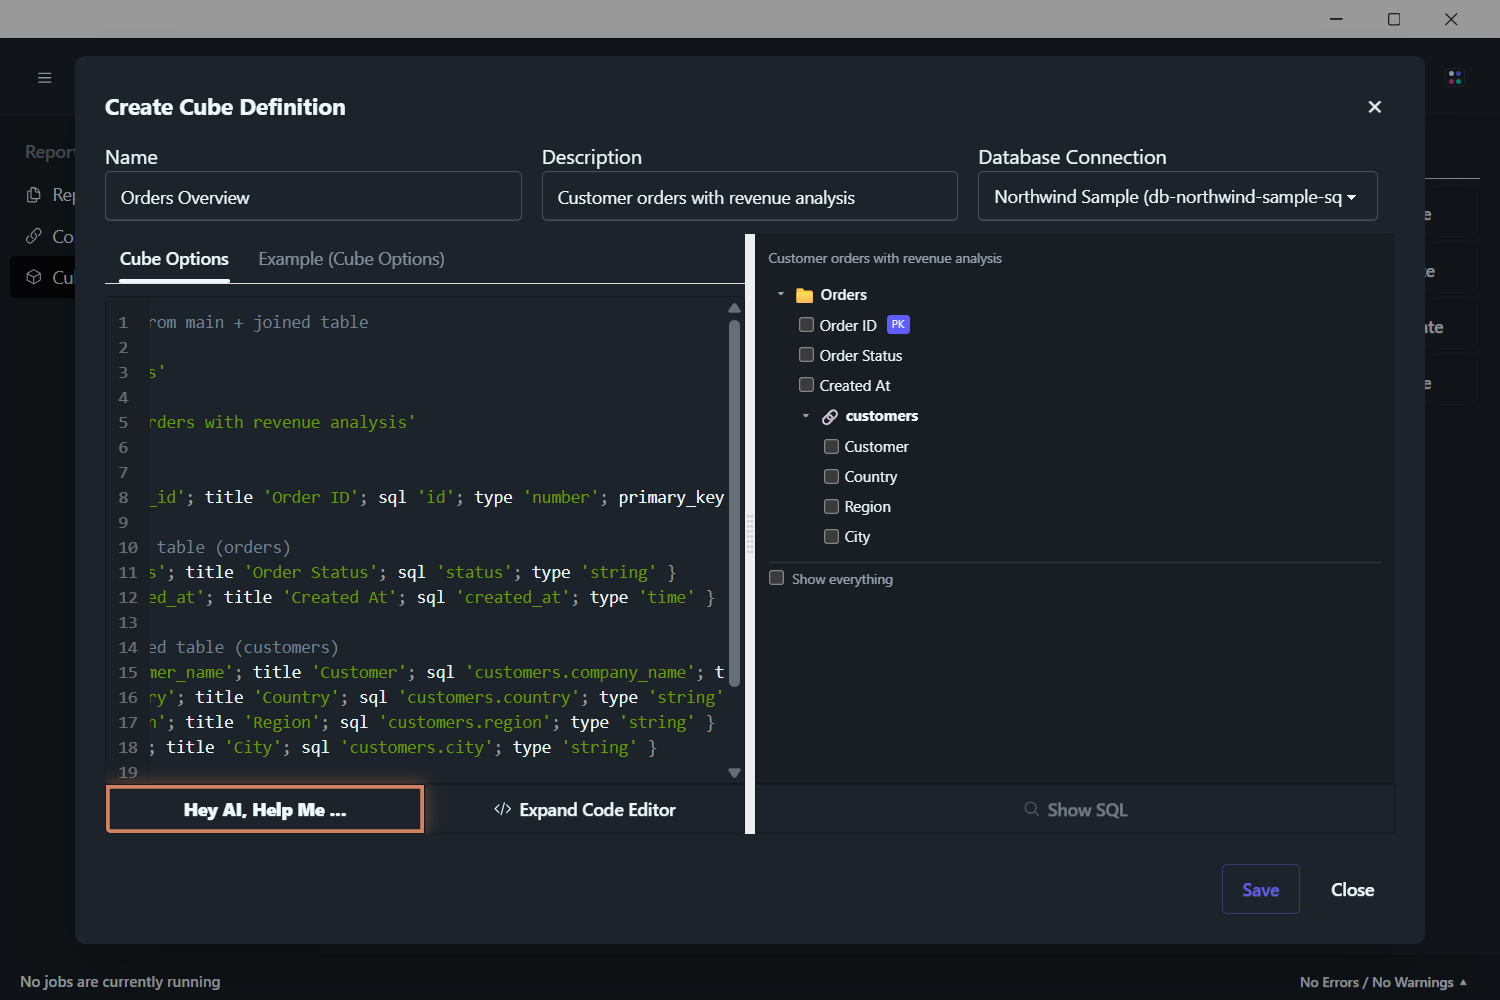Click the Description input field
1500x1000 pixels.
click(x=749, y=196)
